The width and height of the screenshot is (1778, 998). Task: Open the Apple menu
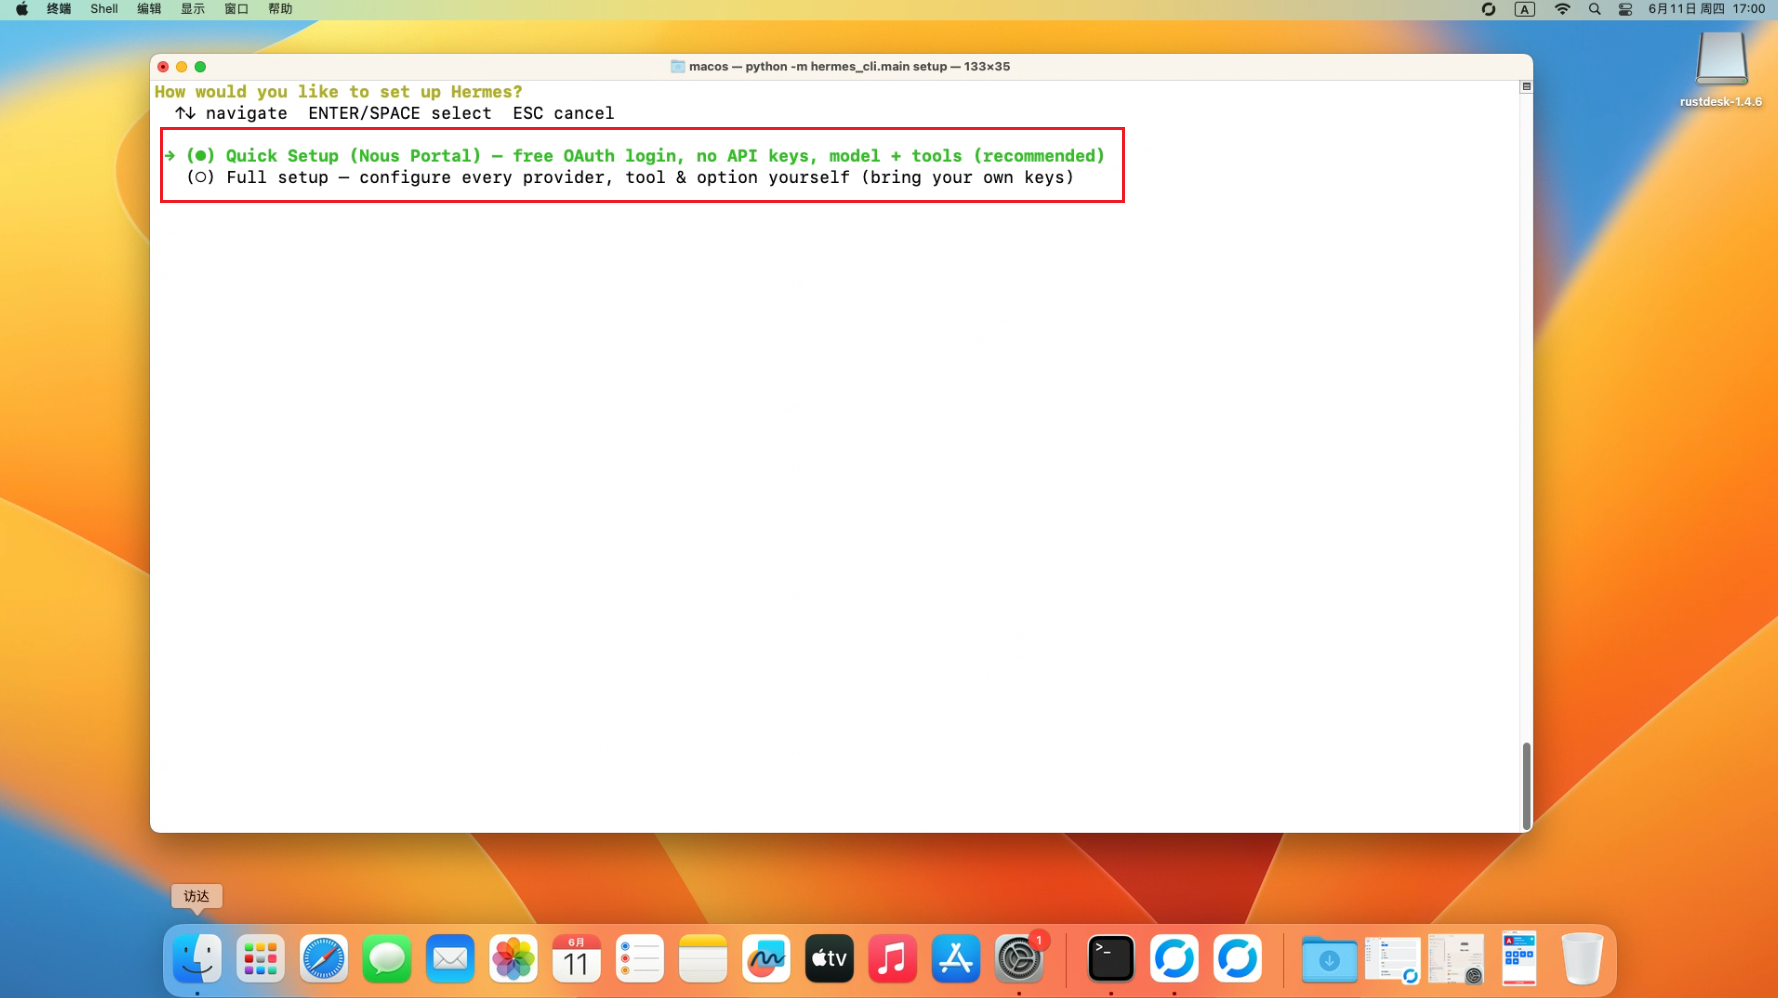point(22,9)
